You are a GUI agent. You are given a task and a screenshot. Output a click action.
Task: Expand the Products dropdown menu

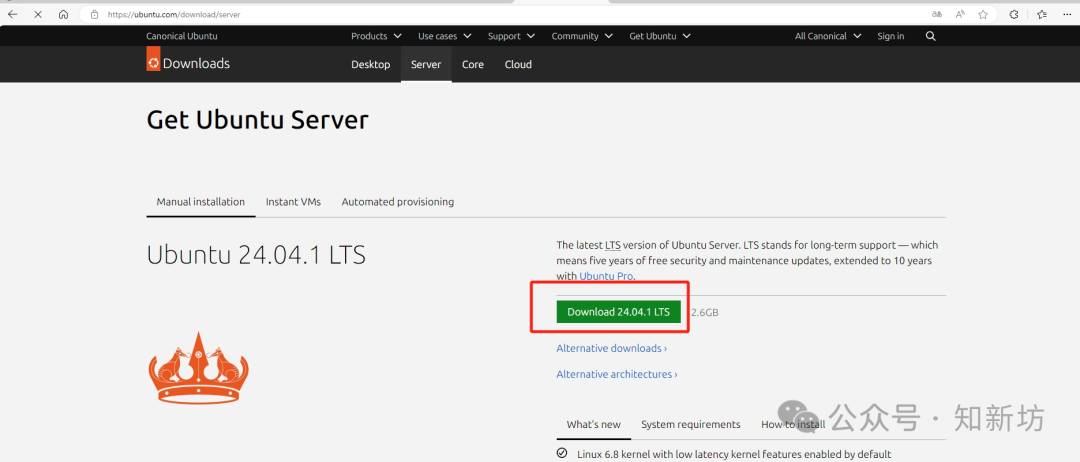(376, 36)
